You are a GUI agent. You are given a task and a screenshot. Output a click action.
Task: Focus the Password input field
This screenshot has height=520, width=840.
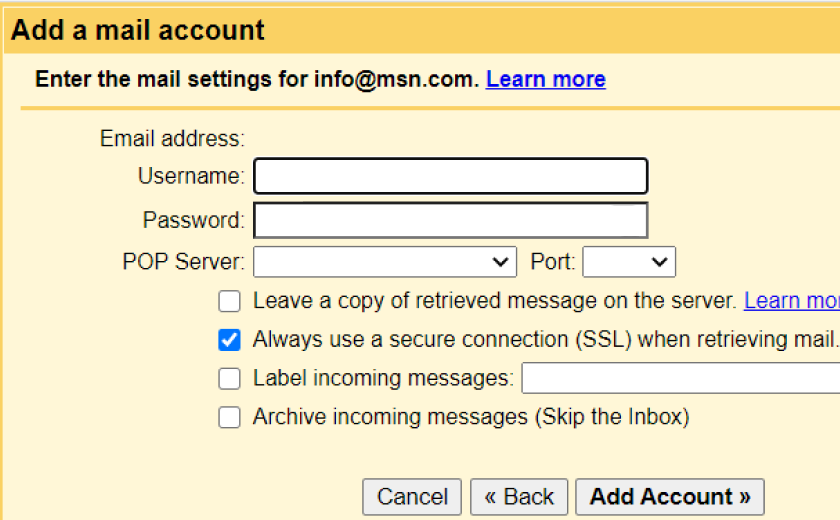point(451,220)
